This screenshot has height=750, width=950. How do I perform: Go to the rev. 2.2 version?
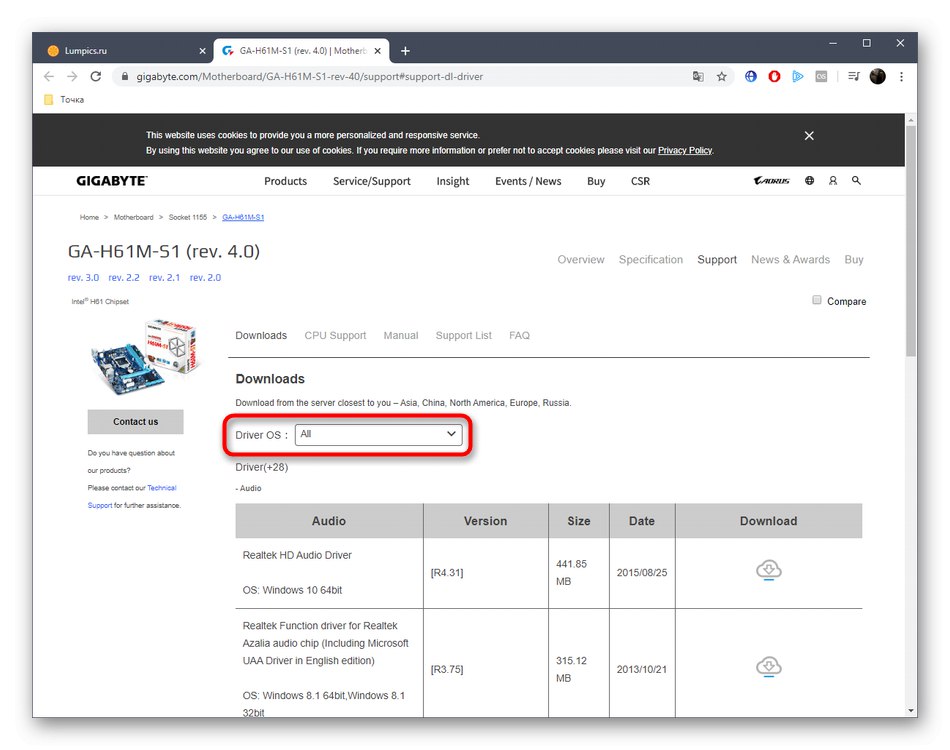pyautogui.click(x=124, y=277)
